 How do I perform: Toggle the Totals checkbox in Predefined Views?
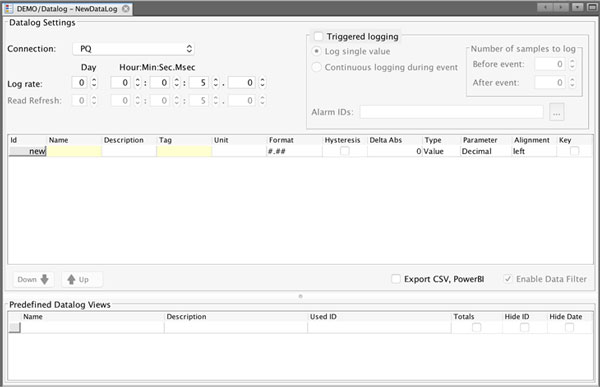click(x=476, y=327)
